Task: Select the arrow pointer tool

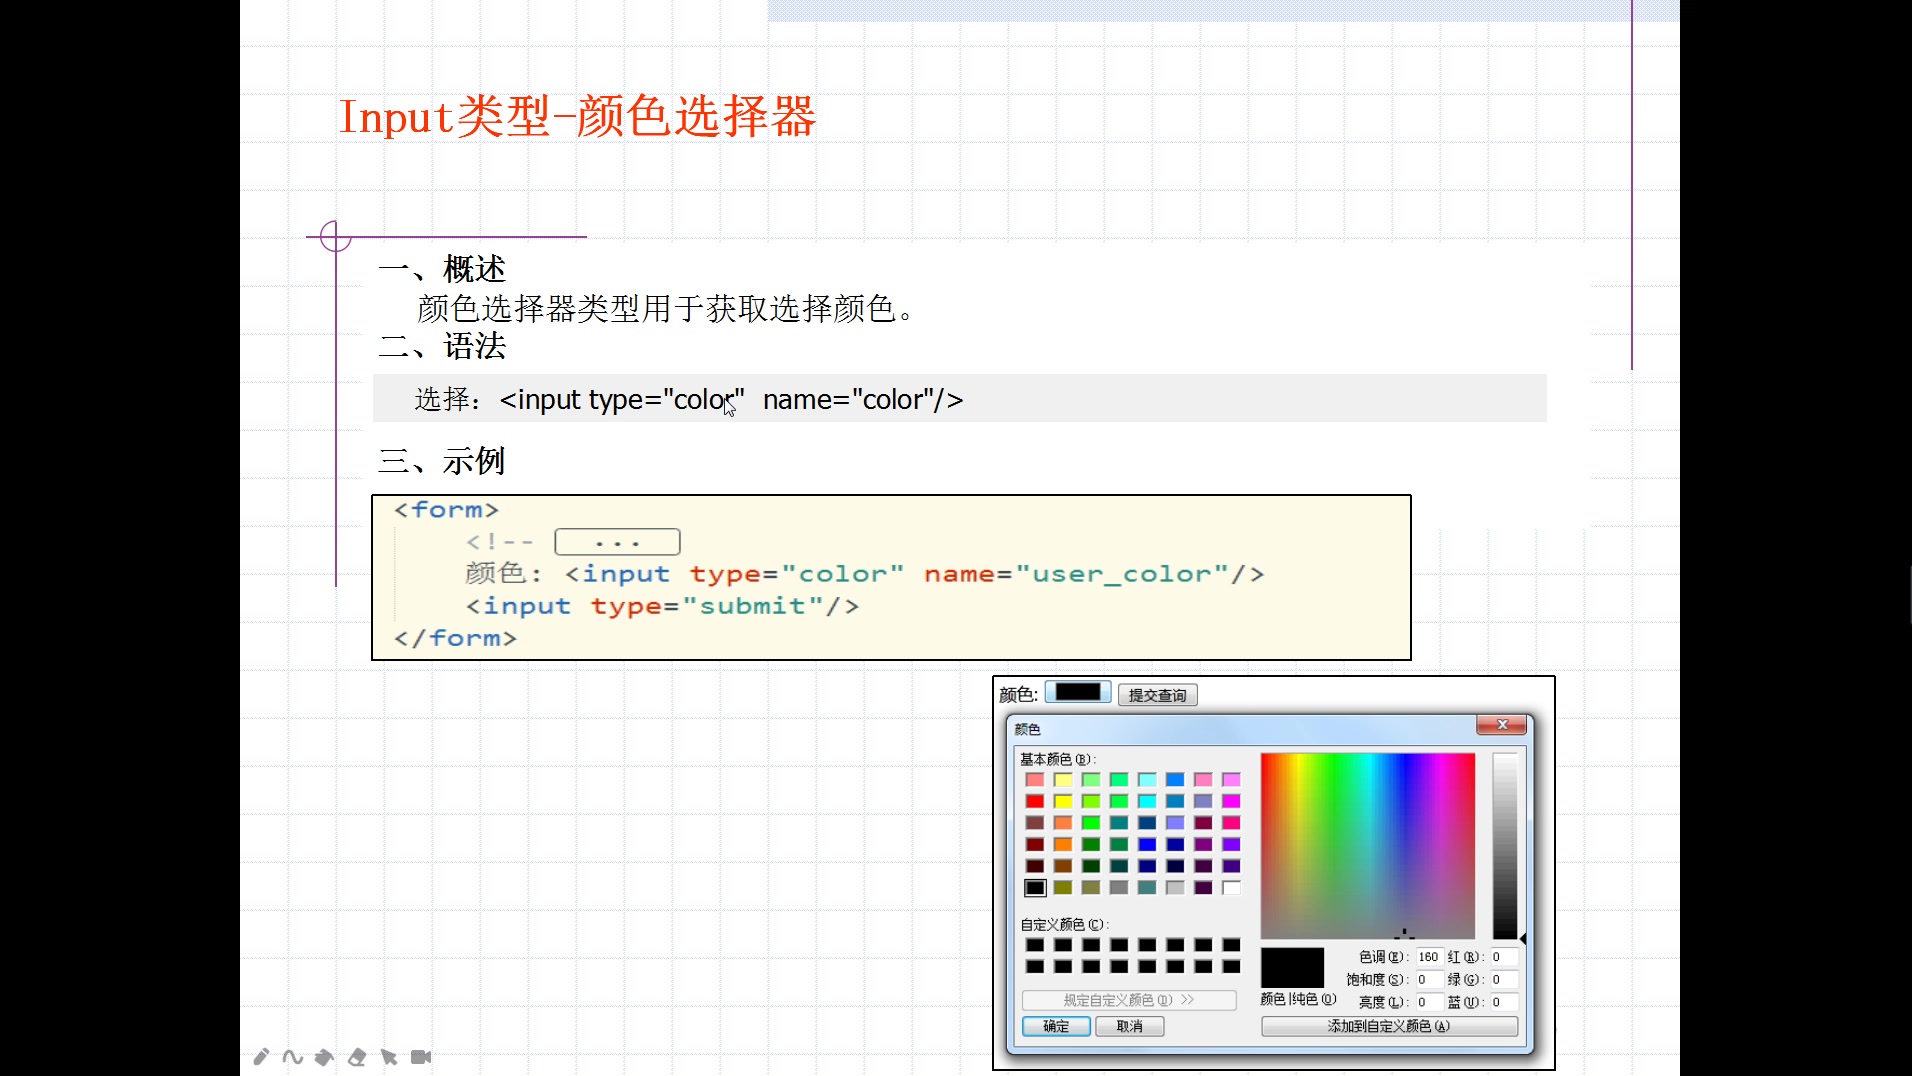Action: point(389,1057)
